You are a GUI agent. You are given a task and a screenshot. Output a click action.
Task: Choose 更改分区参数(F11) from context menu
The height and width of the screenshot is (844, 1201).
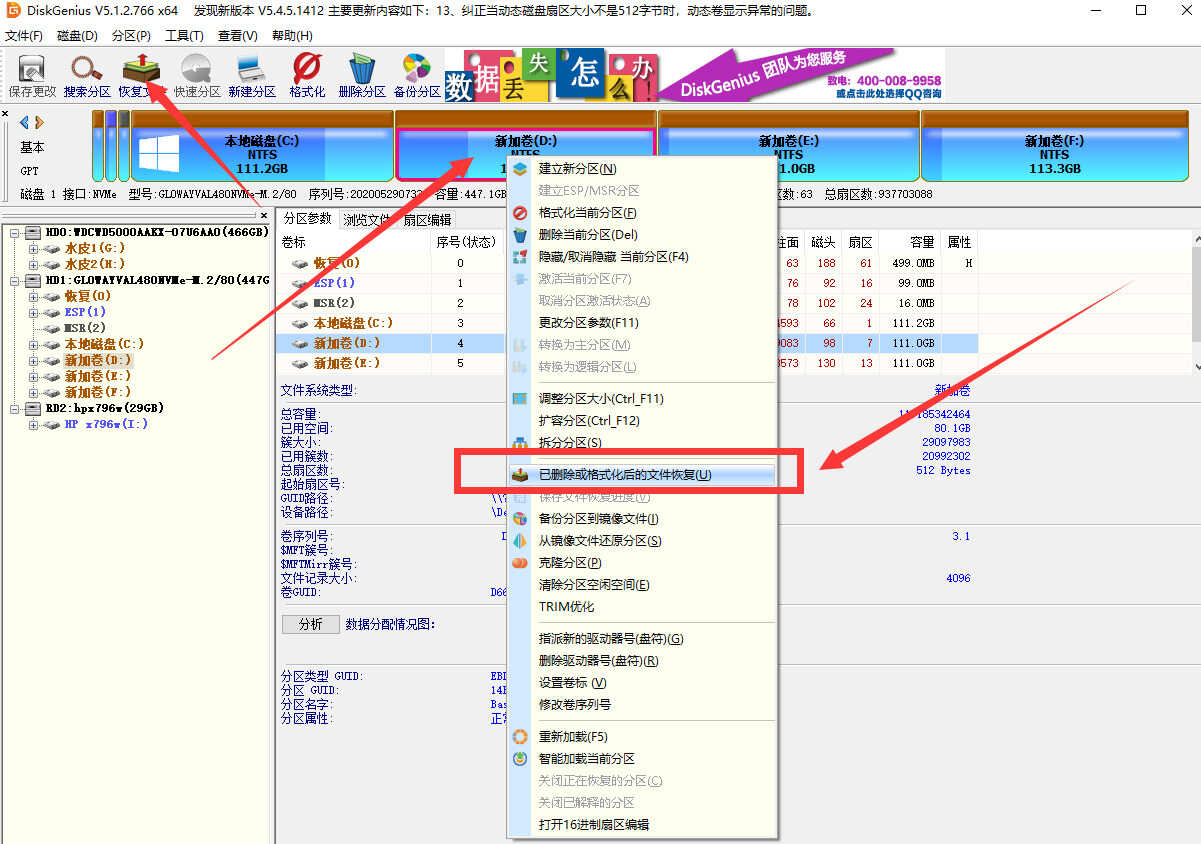coord(642,323)
